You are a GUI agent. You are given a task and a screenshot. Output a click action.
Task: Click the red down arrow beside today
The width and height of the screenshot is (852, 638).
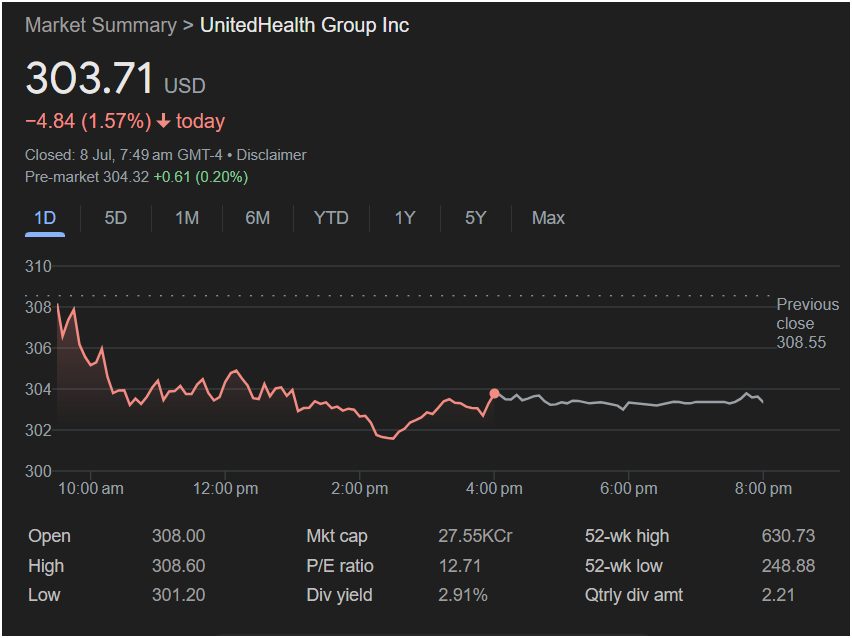163,121
